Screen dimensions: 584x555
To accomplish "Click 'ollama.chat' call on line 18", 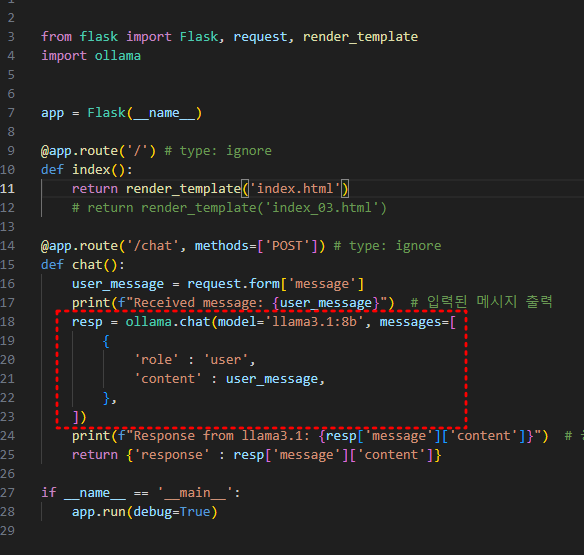I will (x=168, y=321).
